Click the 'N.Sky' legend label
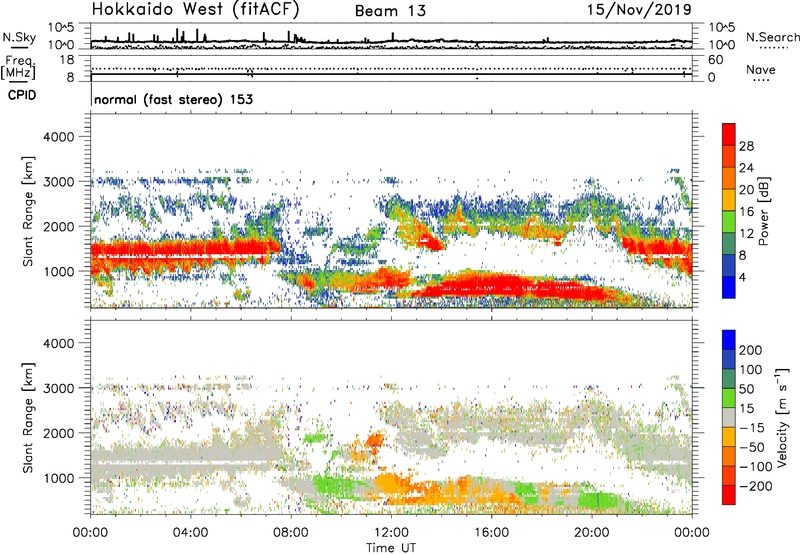800x554 pixels. point(19,37)
